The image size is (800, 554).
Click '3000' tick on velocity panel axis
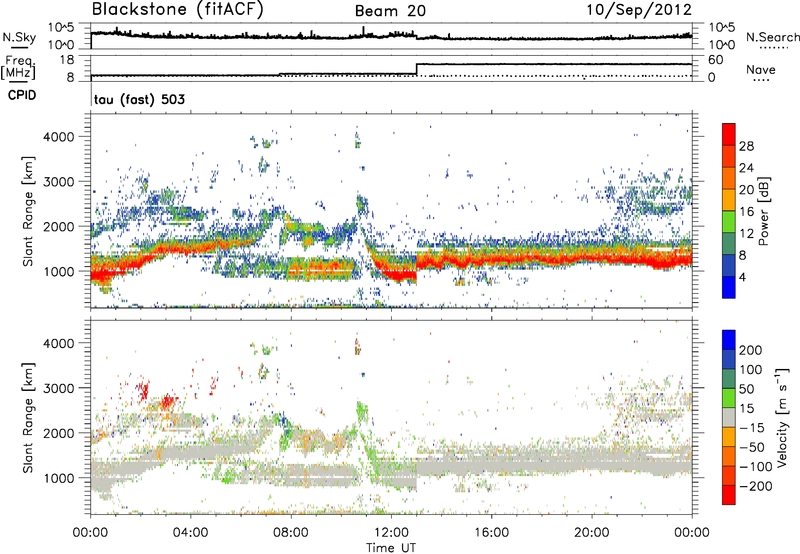pyautogui.click(x=59, y=388)
